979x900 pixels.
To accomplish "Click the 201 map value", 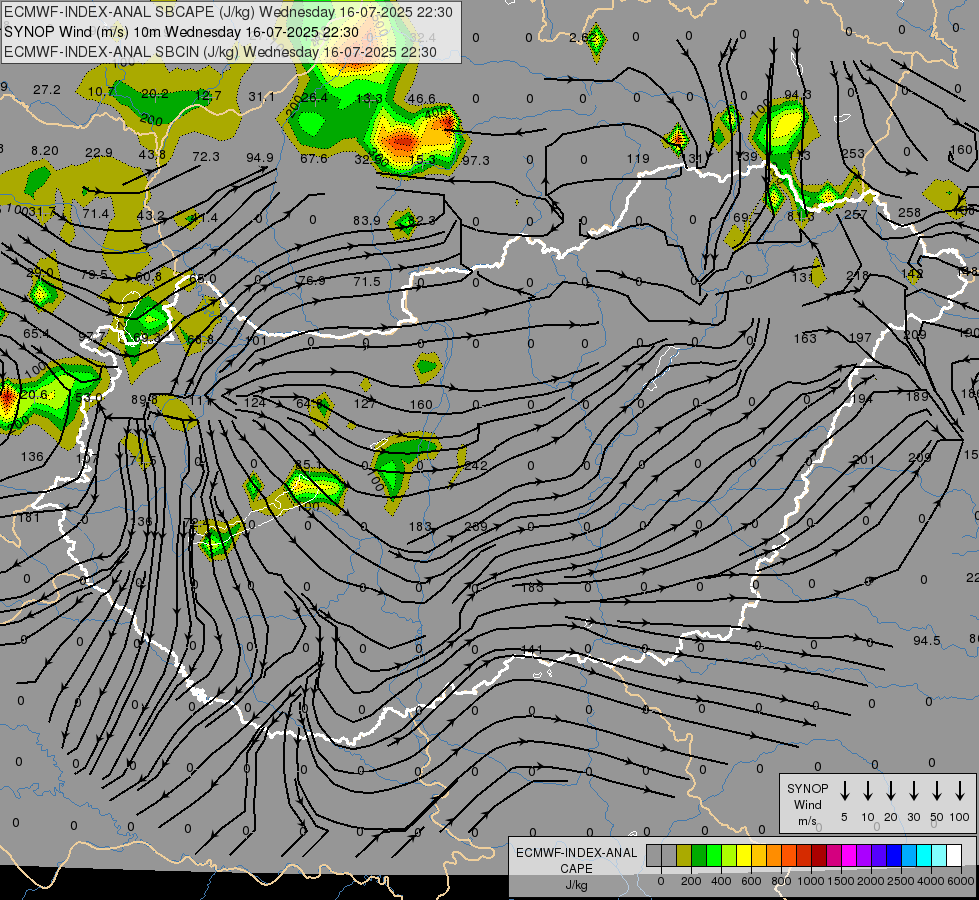I will (x=863, y=460).
